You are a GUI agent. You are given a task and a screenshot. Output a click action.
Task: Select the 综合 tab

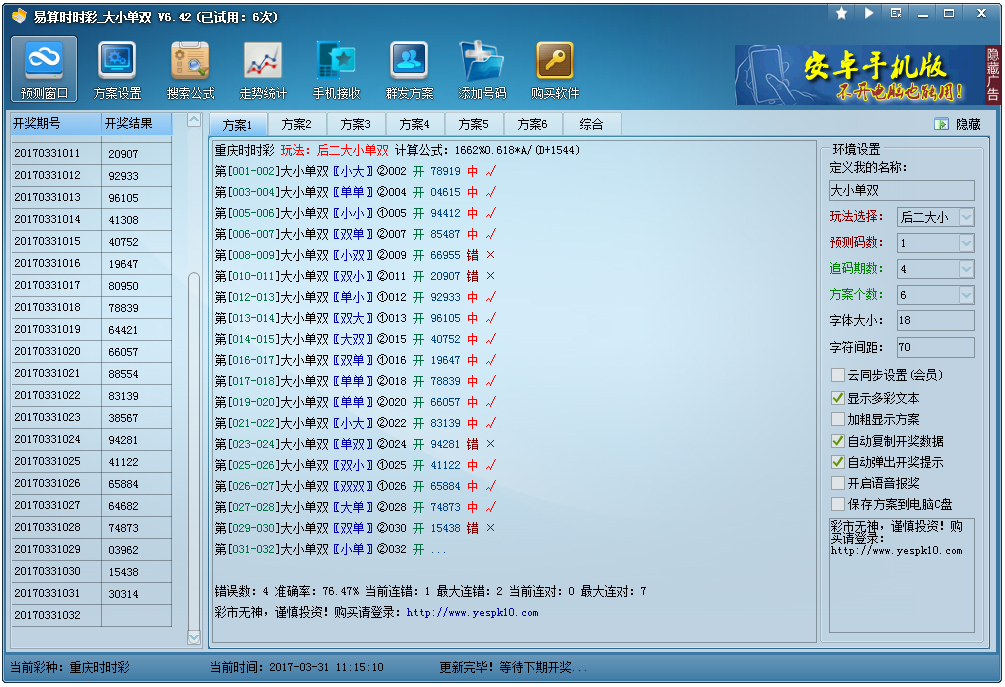pyautogui.click(x=591, y=125)
